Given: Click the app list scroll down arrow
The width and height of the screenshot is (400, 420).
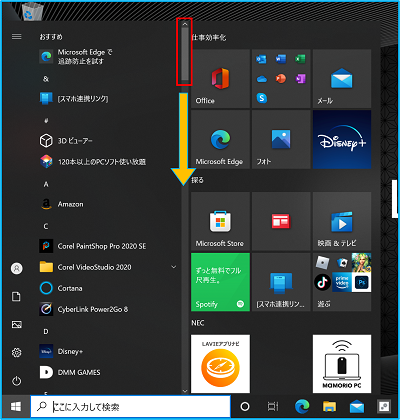Looking at the screenshot, I should [x=185, y=391].
